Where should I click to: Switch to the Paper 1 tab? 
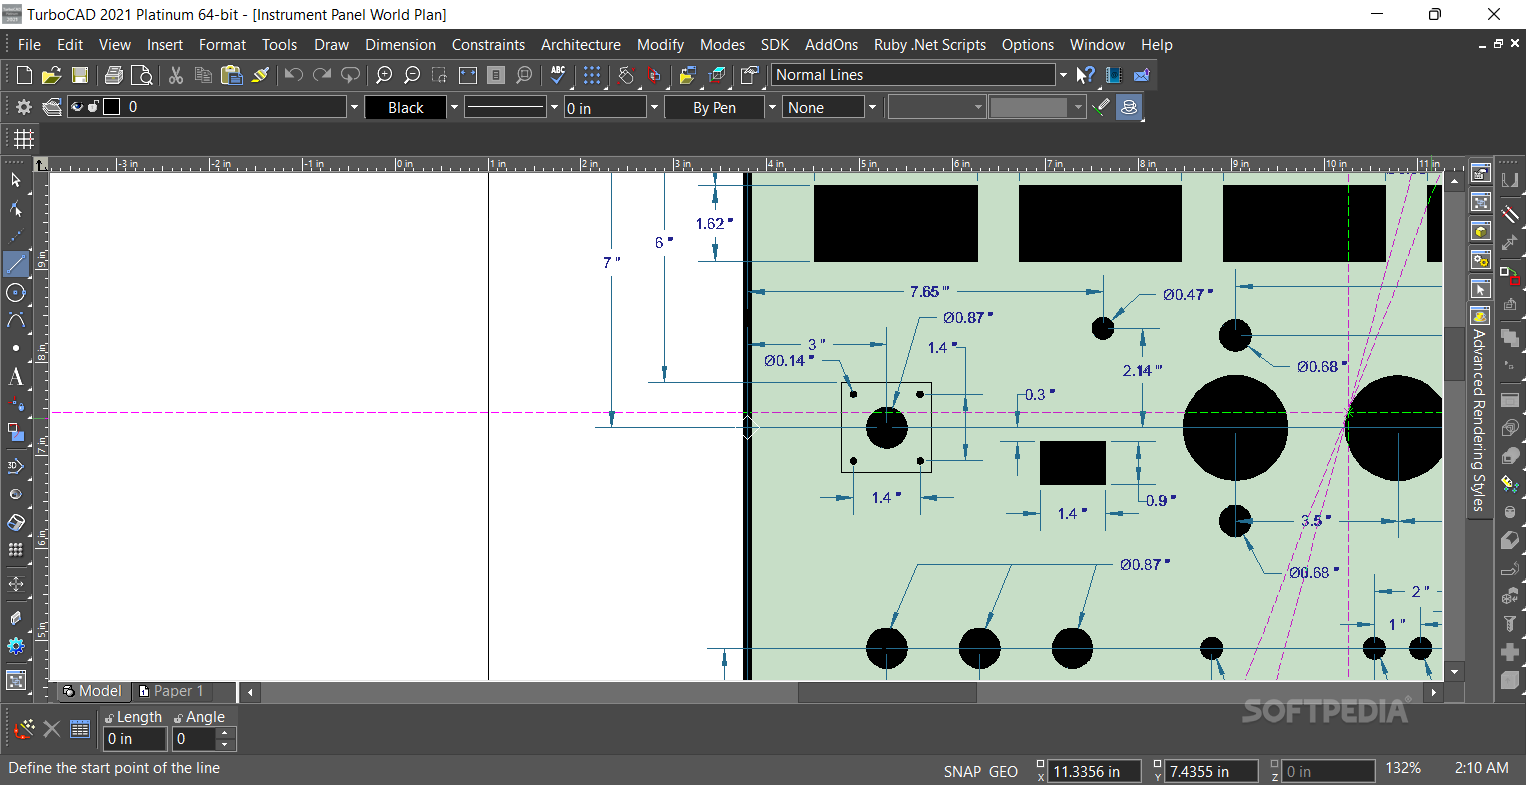click(x=172, y=691)
